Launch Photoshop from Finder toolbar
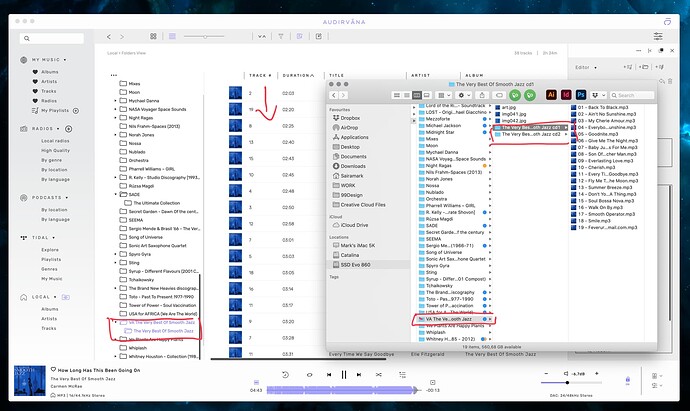The height and width of the screenshot is (411, 690). pos(581,95)
